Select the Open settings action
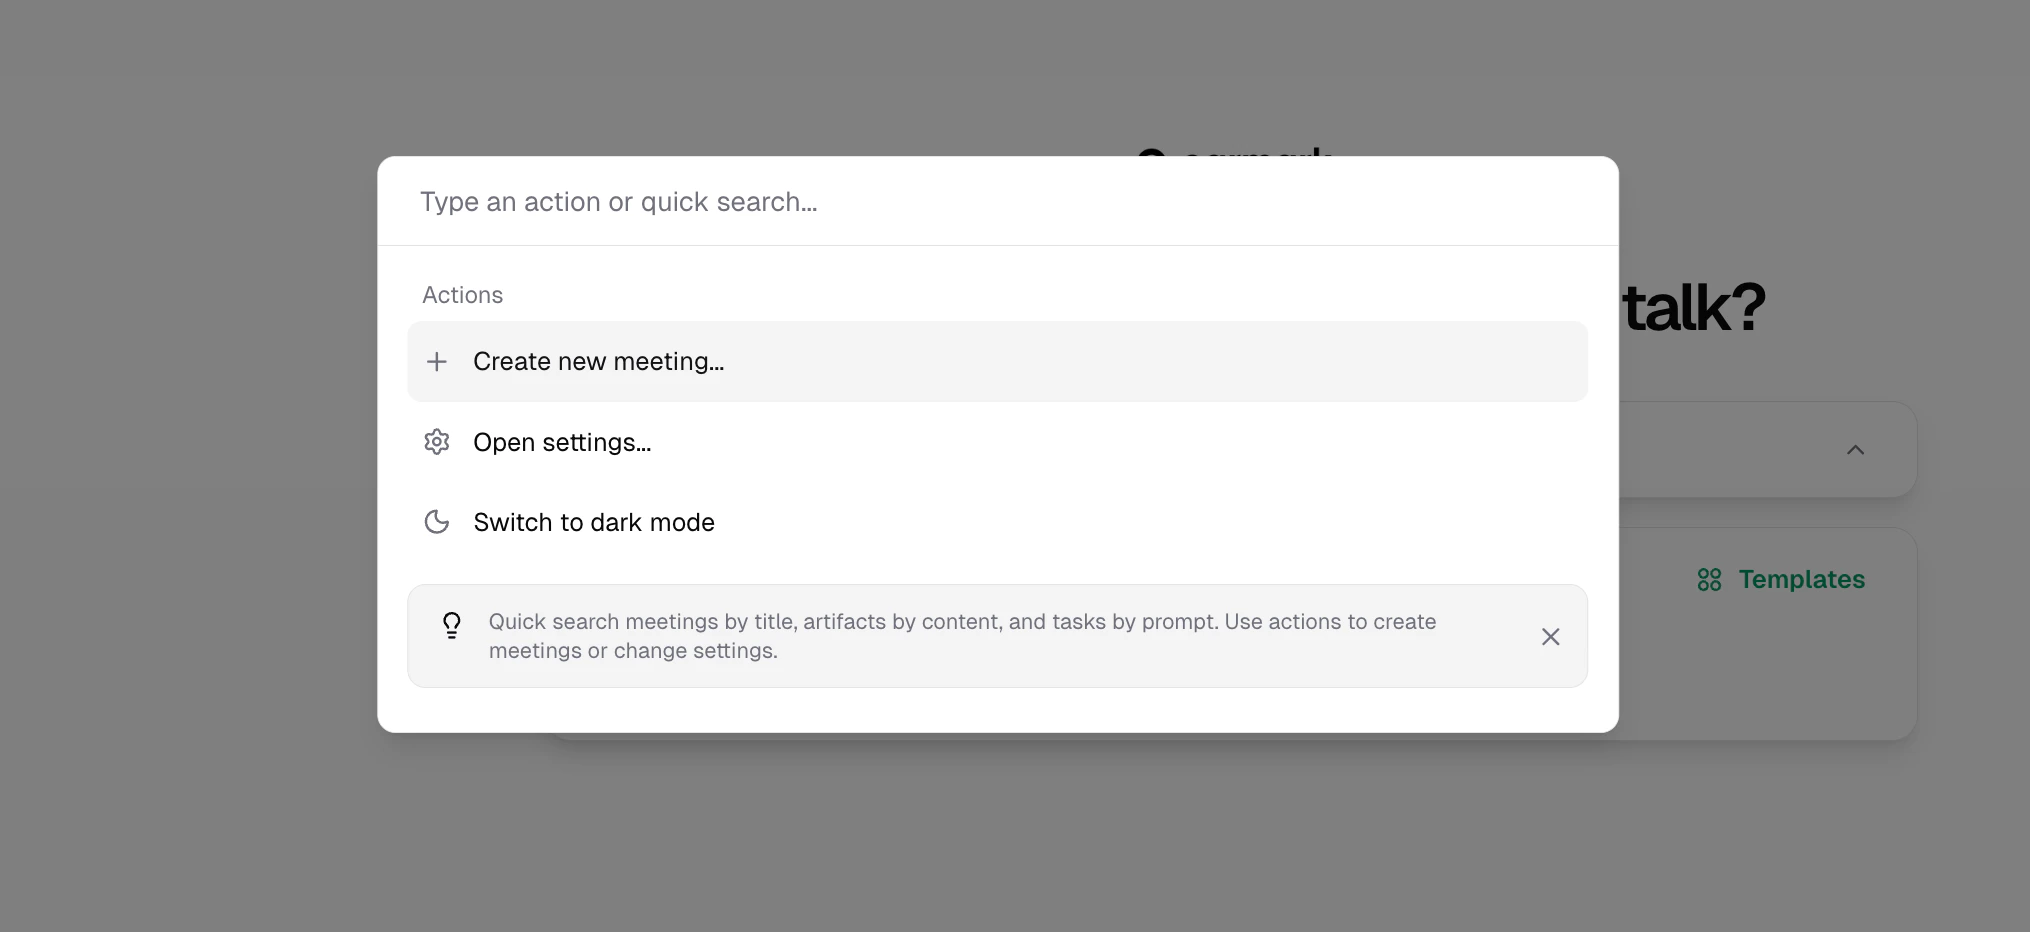 click(561, 441)
